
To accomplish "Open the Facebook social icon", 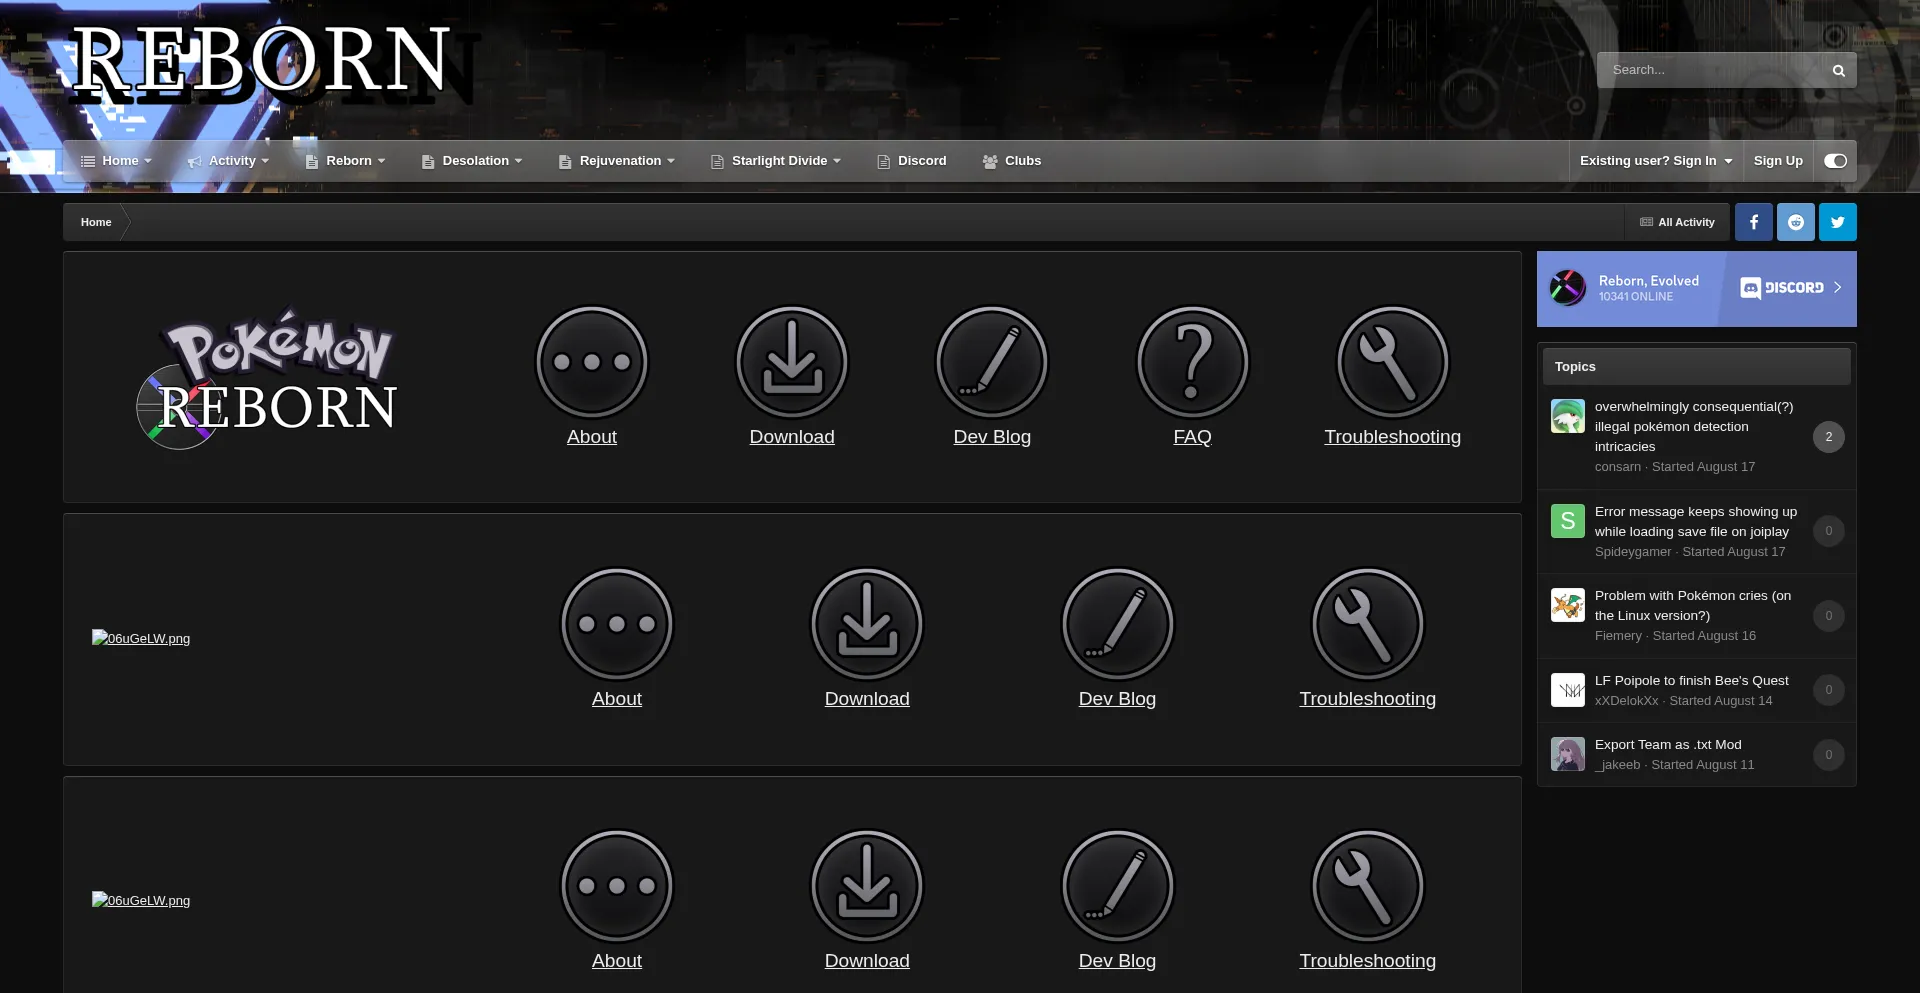I will (1754, 222).
